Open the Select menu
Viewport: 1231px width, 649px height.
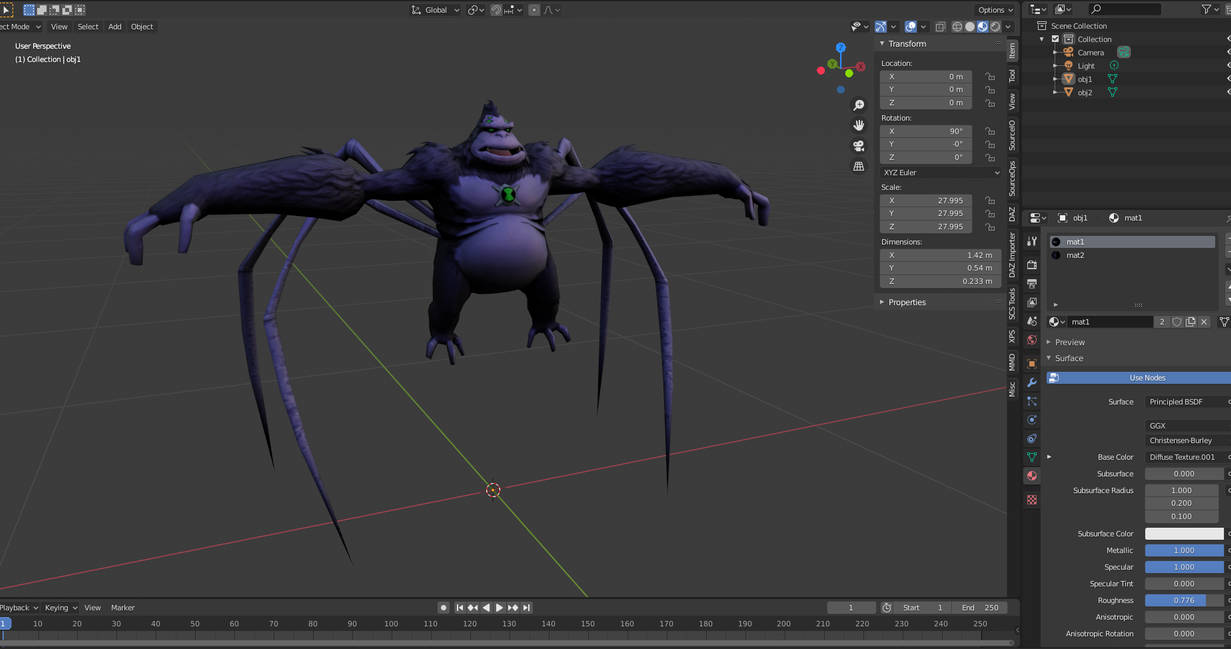click(88, 27)
